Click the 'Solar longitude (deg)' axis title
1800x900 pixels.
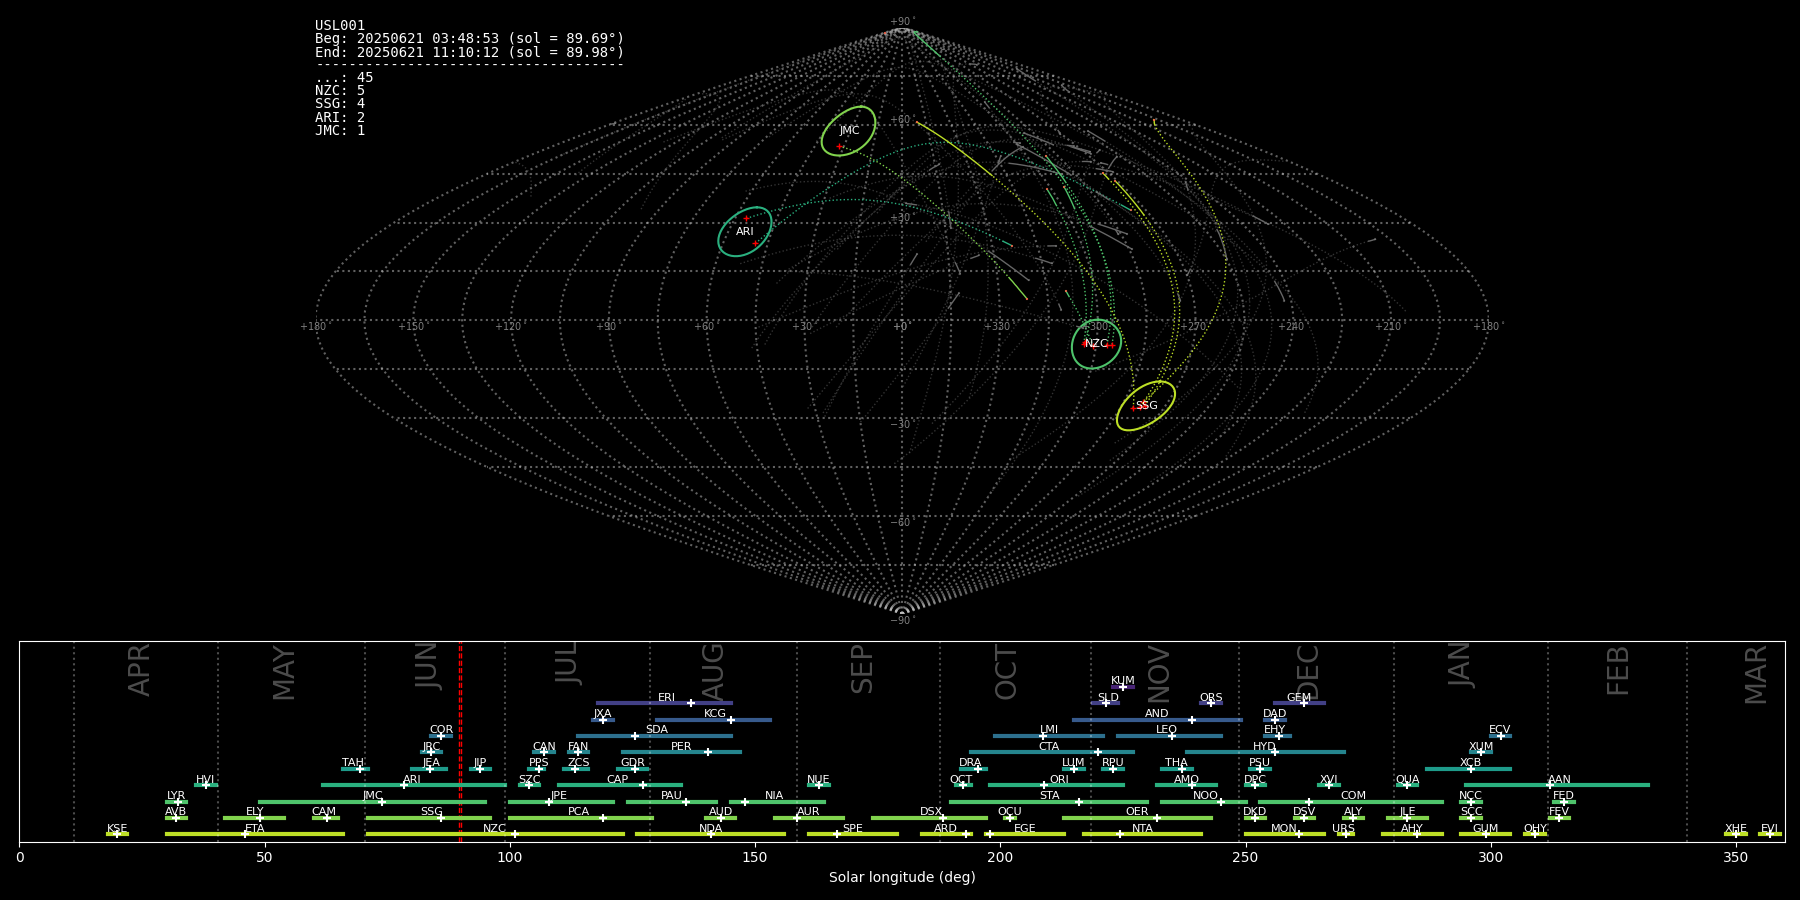point(902,877)
